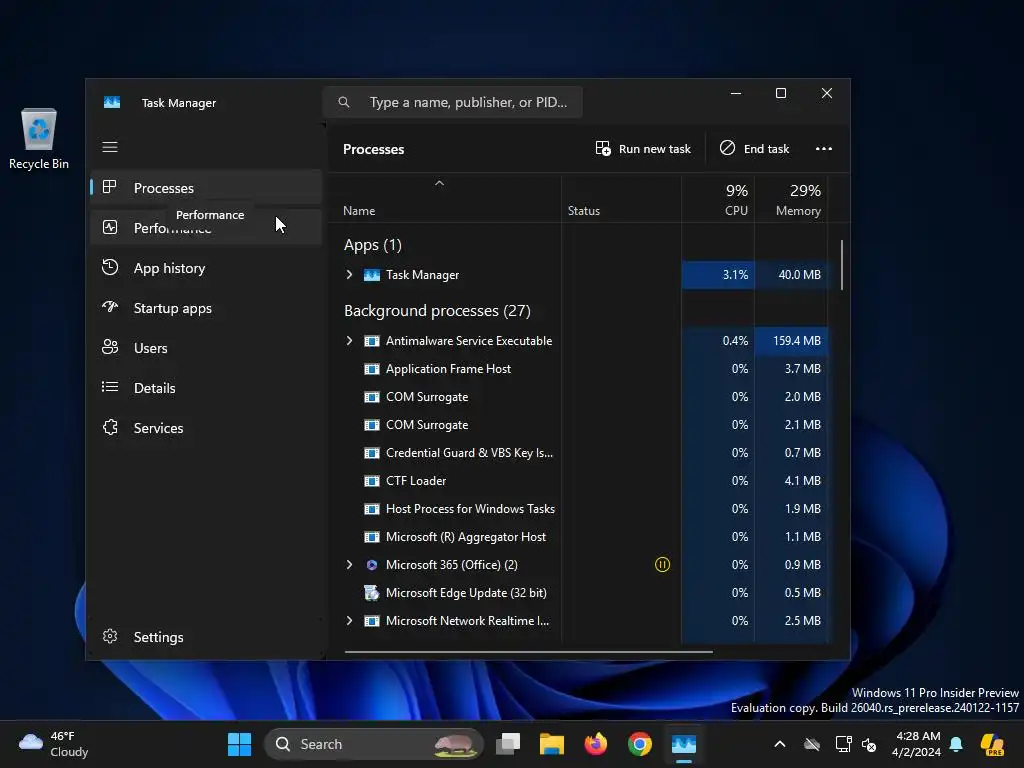Screen dimensions: 1024x768
Task: Launch Firefox from the taskbar
Action: tap(596, 744)
